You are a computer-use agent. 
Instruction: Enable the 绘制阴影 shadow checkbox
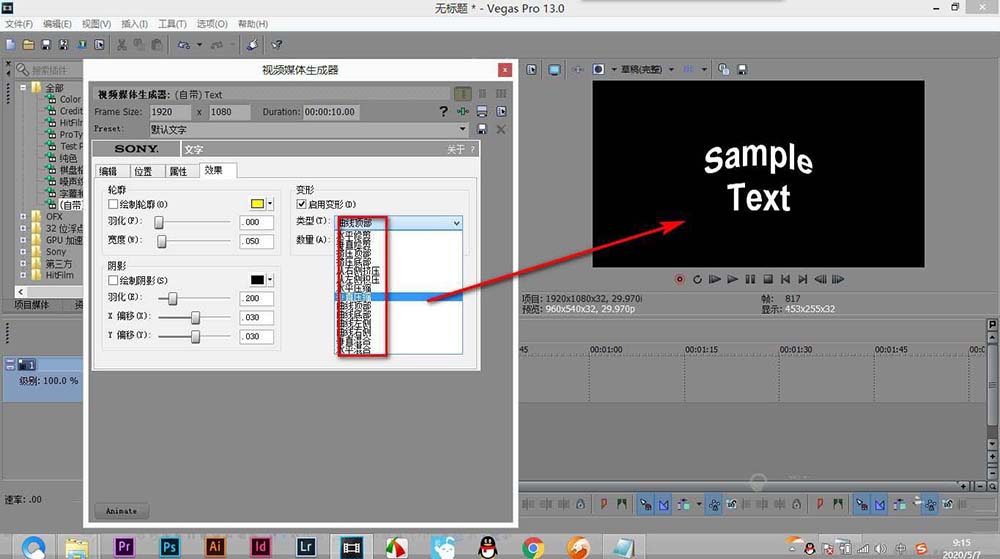[113, 280]
